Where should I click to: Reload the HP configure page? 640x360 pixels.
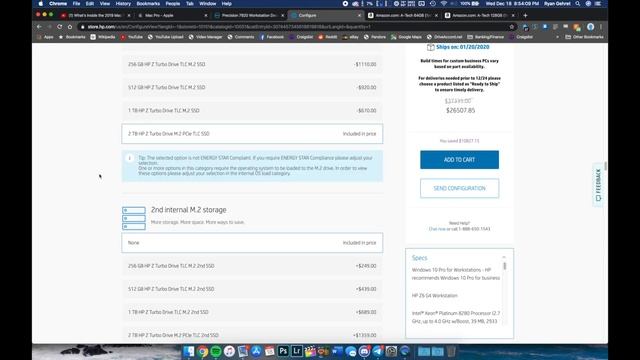pos(60,27)
